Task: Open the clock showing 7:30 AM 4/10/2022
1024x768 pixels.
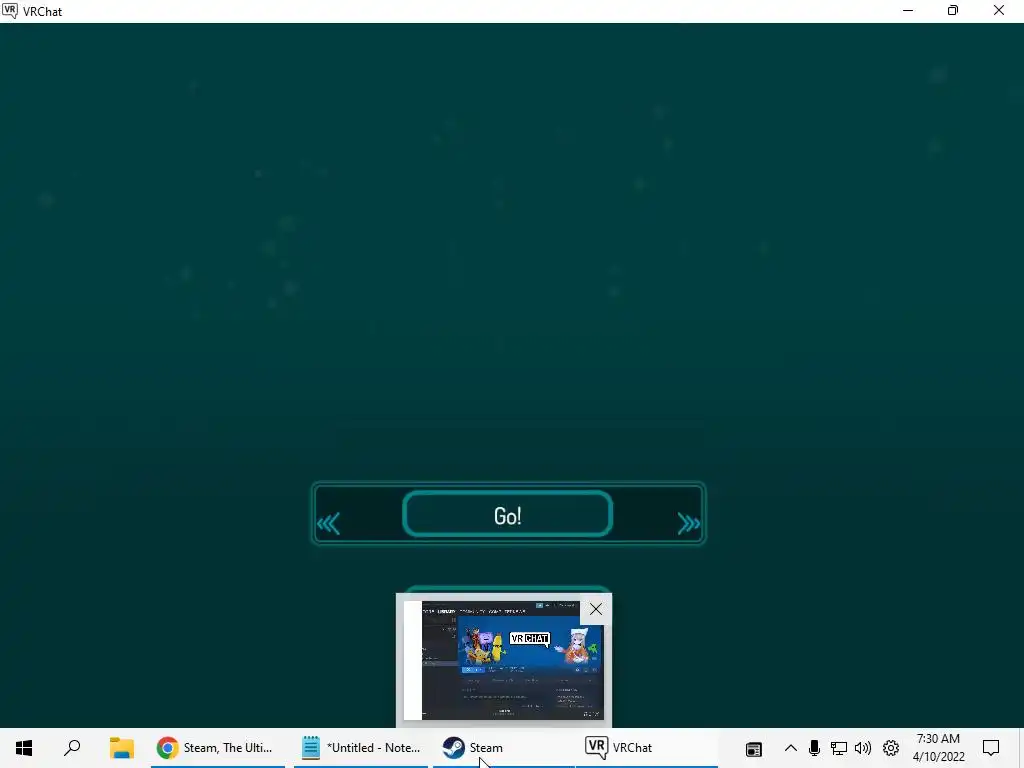Action: point(938,748)
